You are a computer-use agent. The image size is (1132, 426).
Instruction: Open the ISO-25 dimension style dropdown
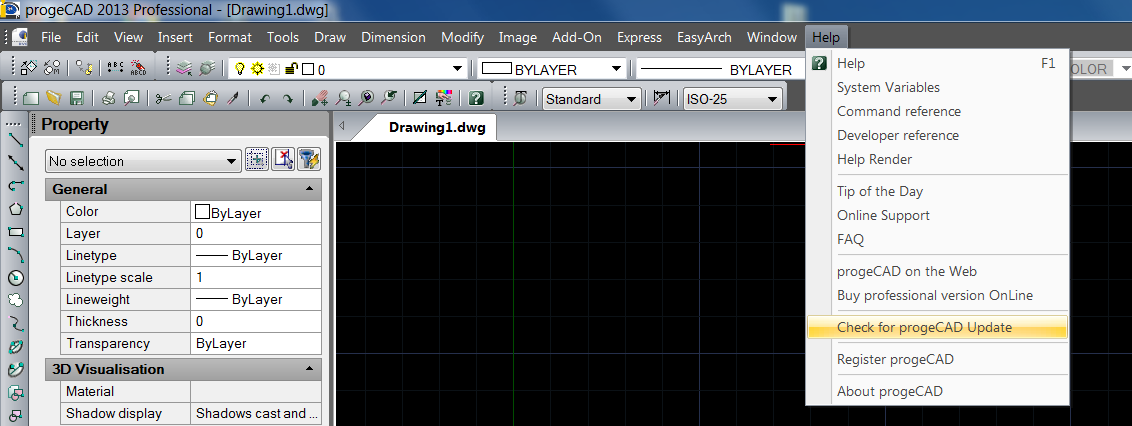tap(773, 99)
